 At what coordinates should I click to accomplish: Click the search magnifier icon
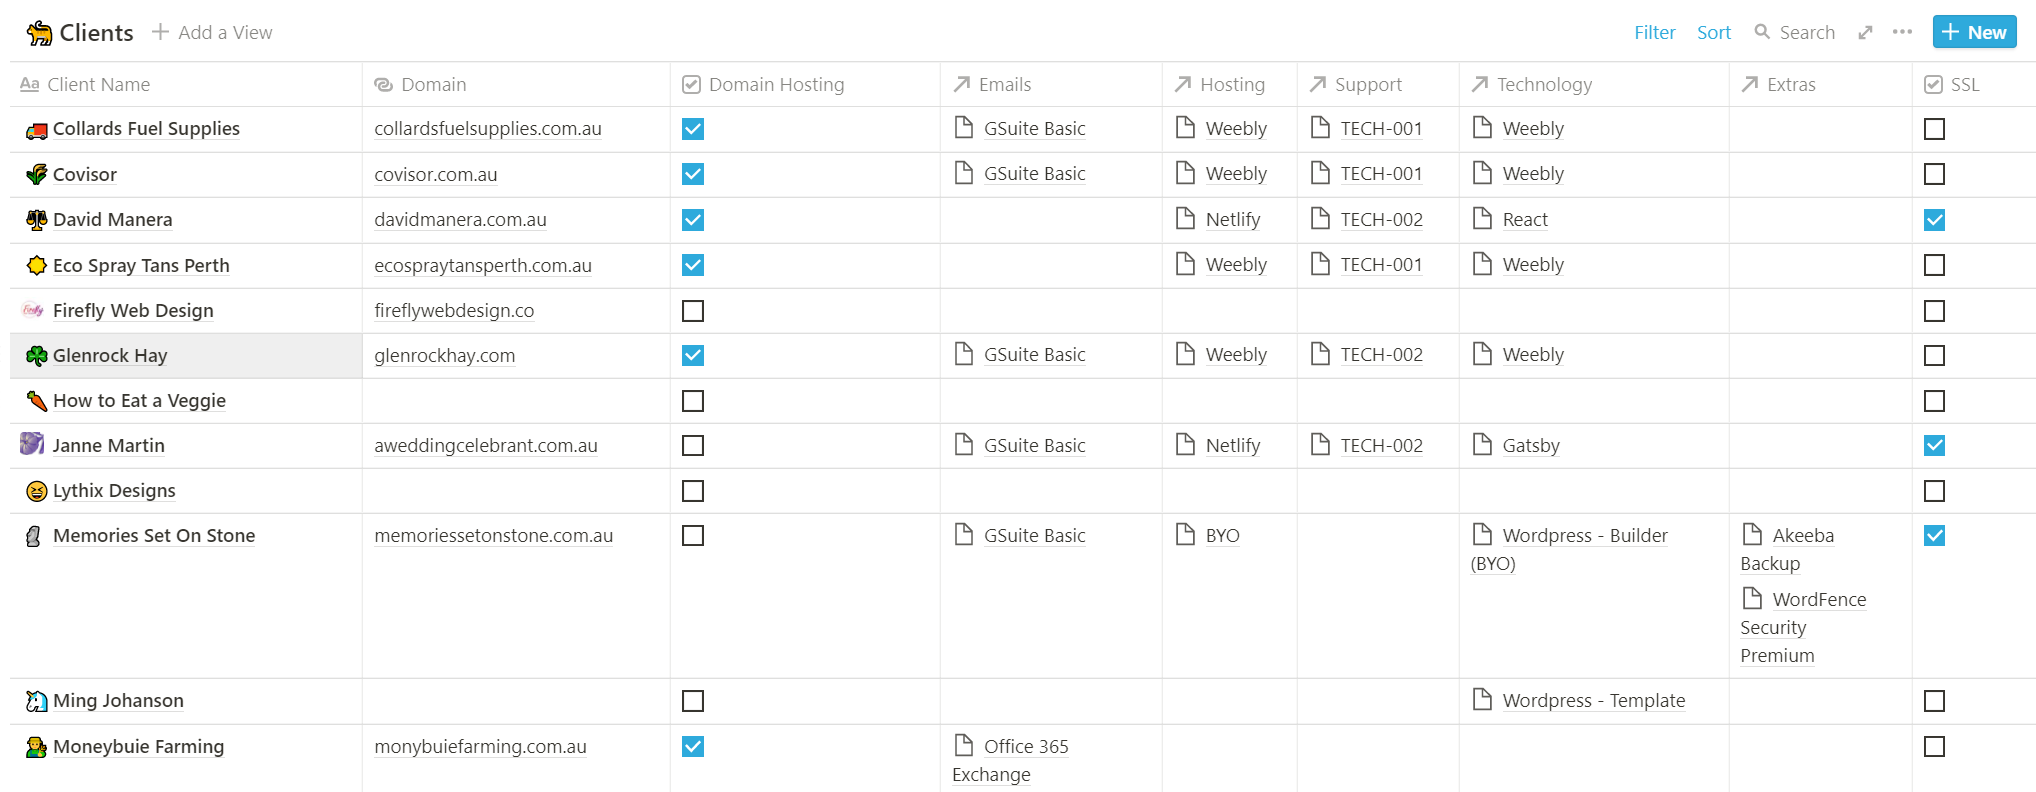click(x=1762, y=32)
